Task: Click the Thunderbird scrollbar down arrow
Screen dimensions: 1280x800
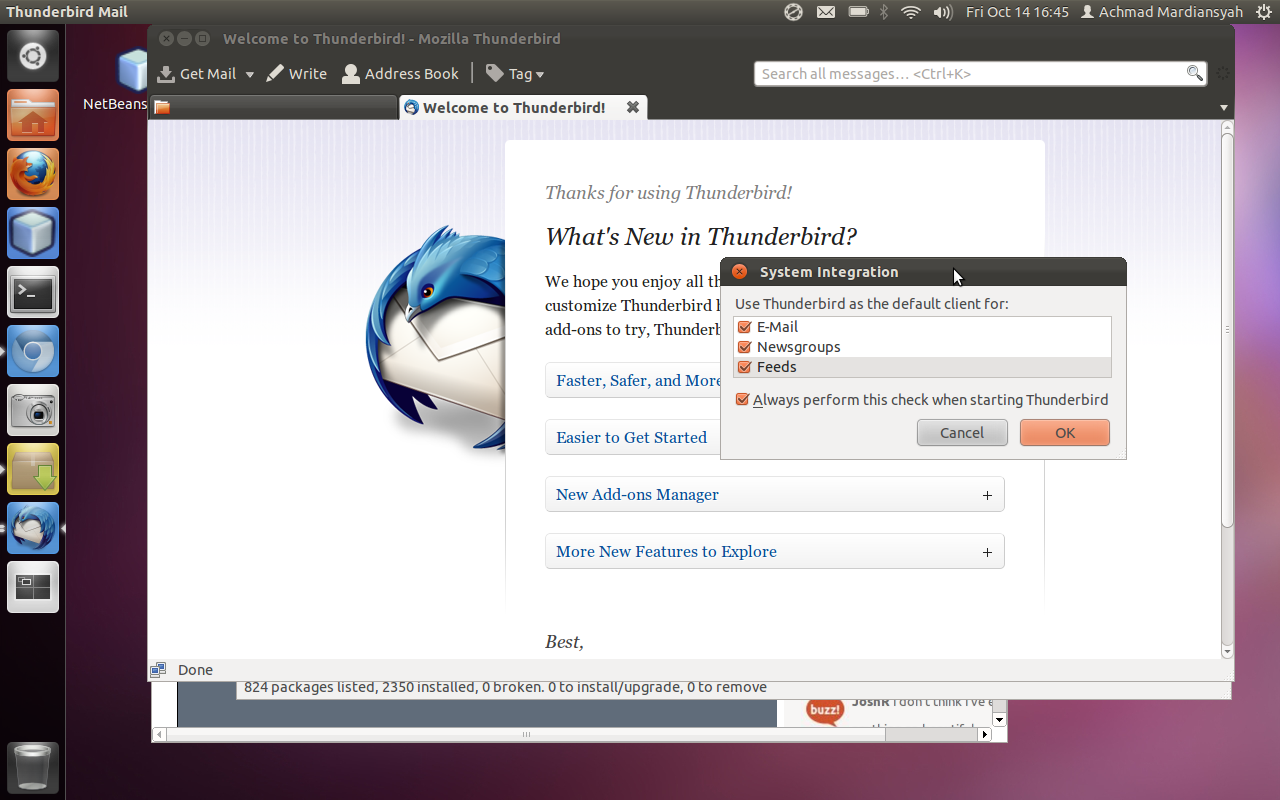Action: click(1227, 651)
